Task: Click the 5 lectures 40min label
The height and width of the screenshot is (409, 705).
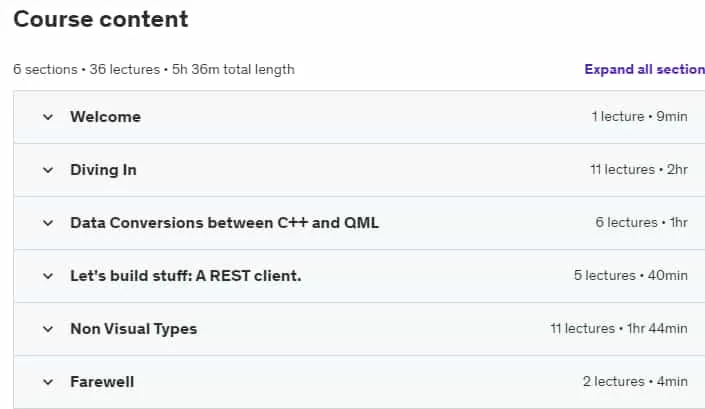Action: tap(631, 276)
